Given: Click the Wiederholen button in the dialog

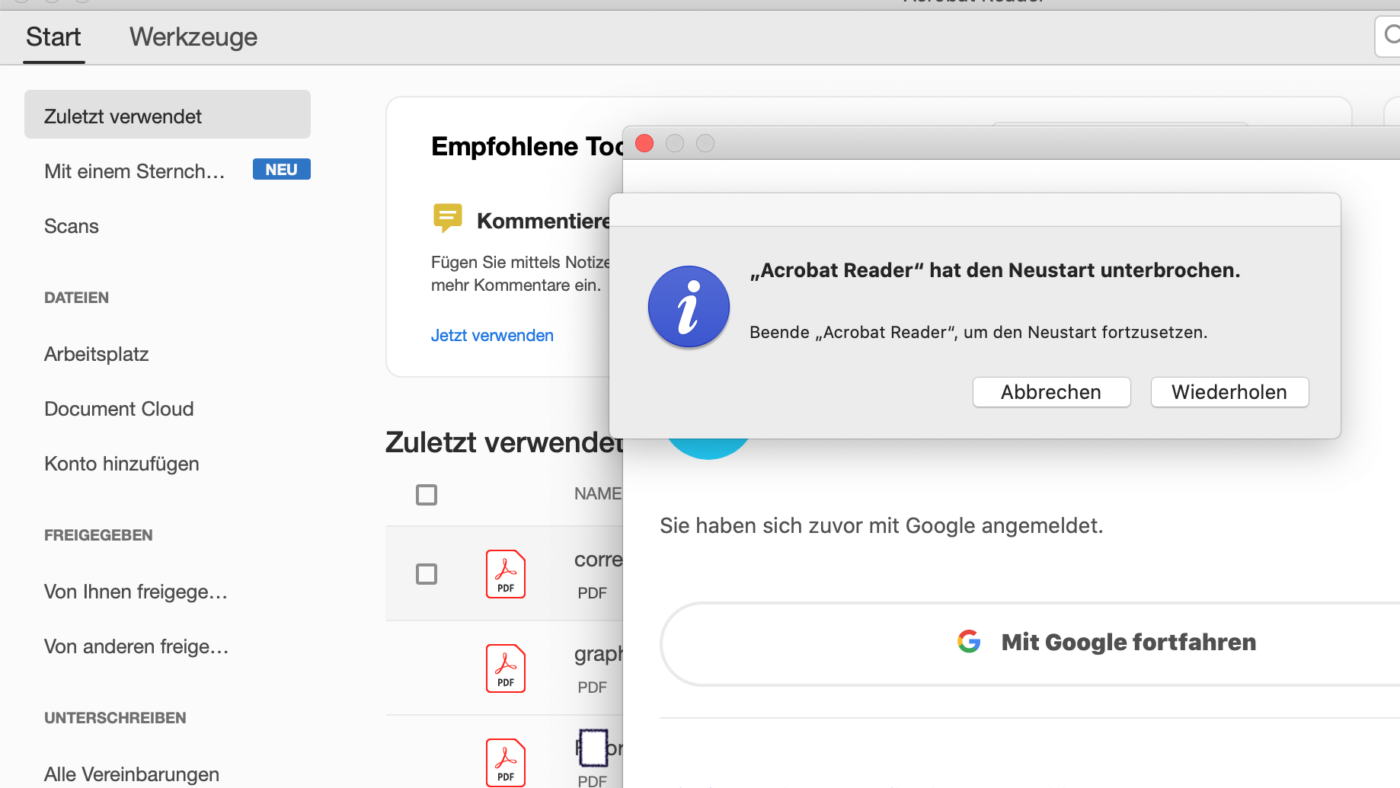Looking at the screenshot, I should pyautogui.click(x=1229, y=392).
